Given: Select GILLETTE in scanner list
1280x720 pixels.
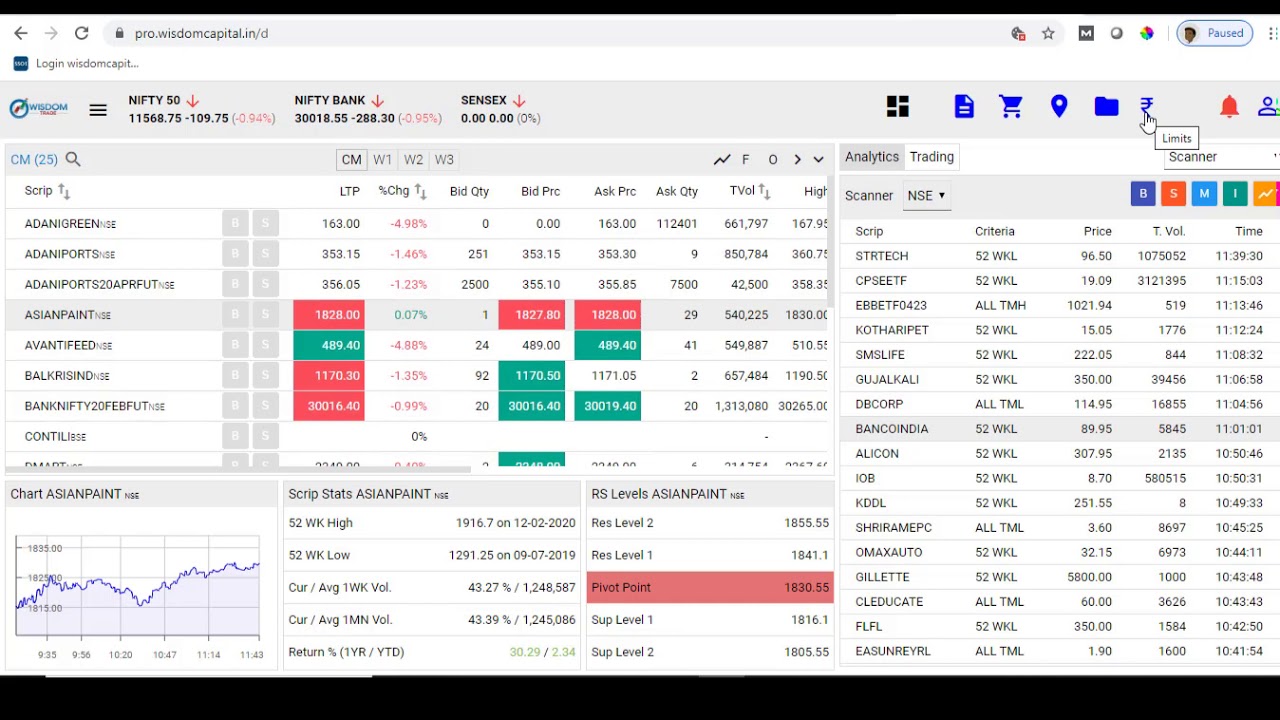Looking at the screenshot, I should (x=1060, y=577).
